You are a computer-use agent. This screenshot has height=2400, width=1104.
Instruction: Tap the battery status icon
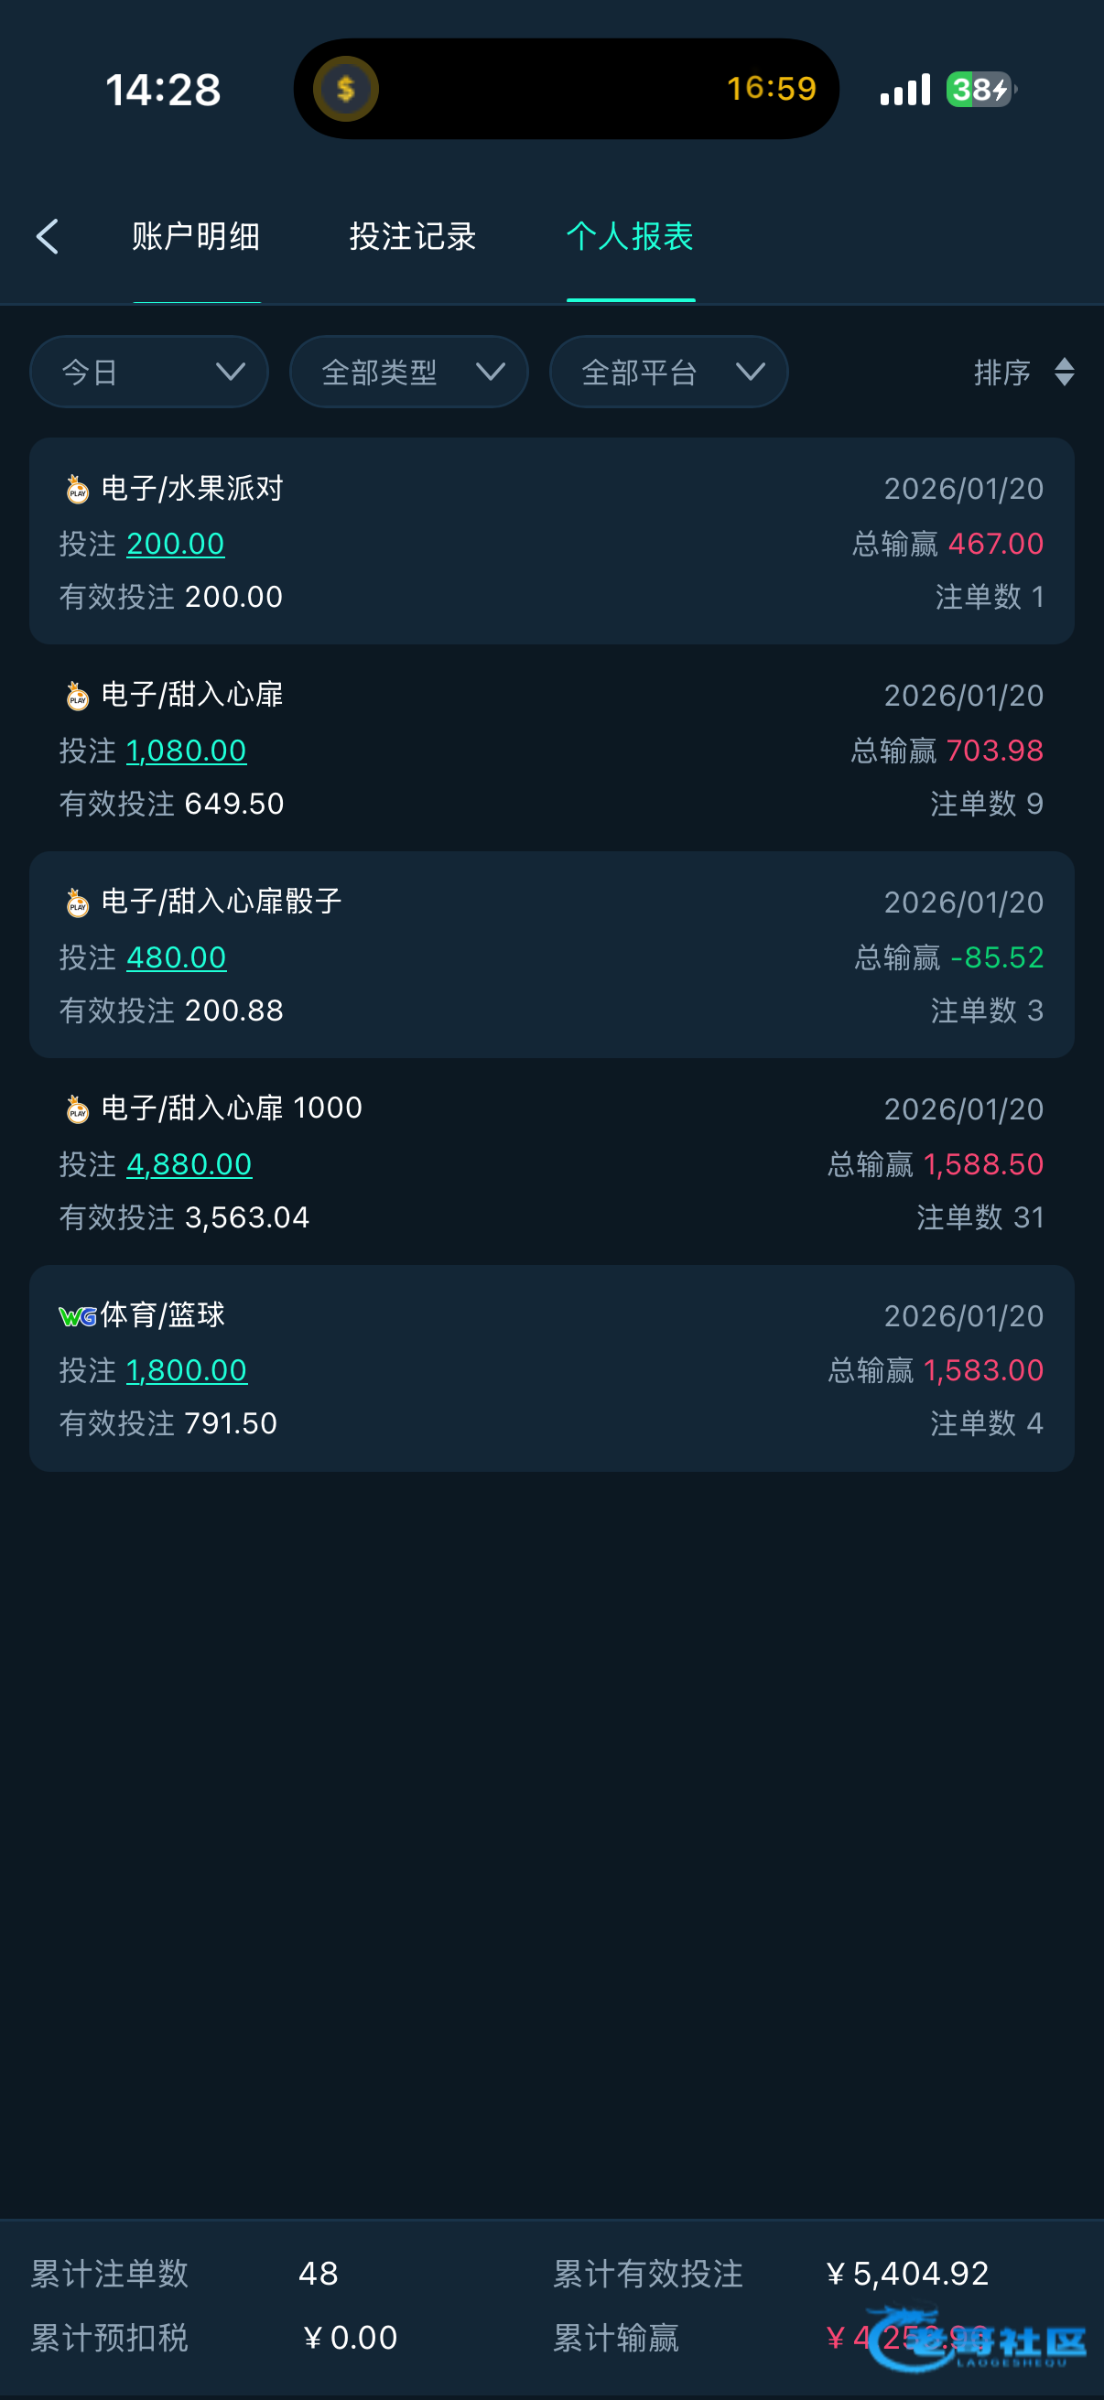(980, 90)
